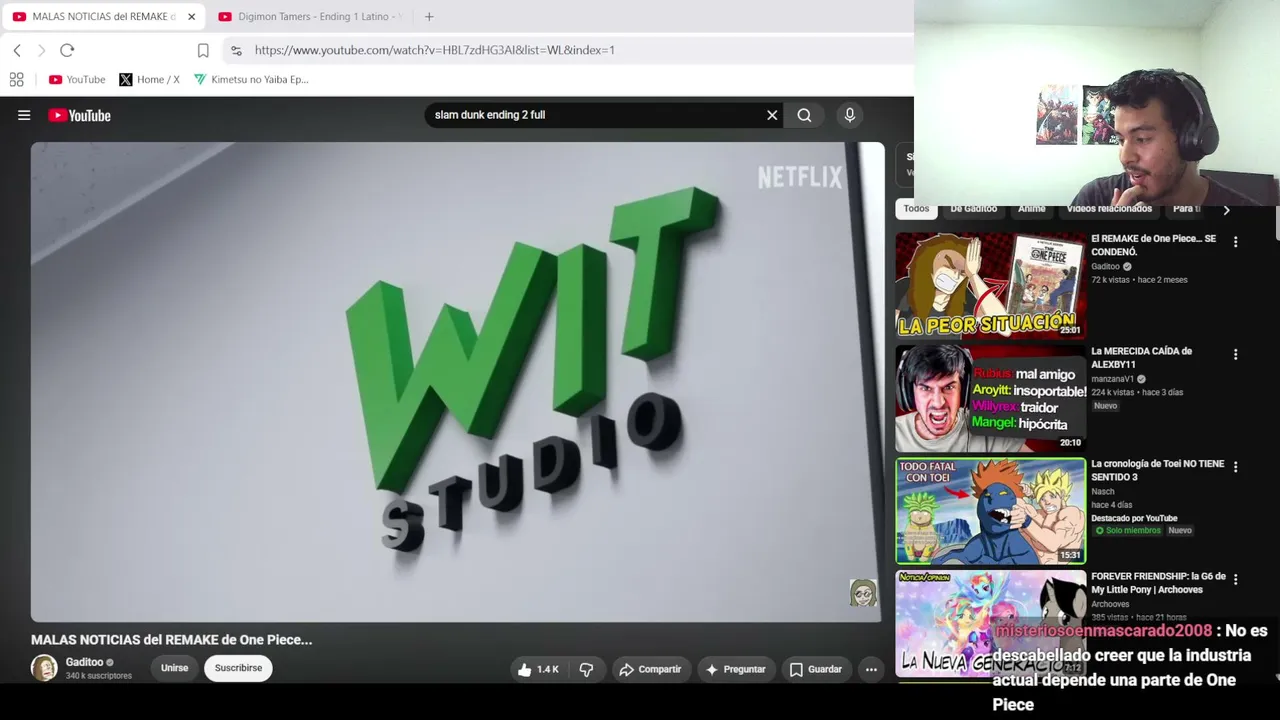
Task: Clear the YouTube search box text
Action: point(772,115)
